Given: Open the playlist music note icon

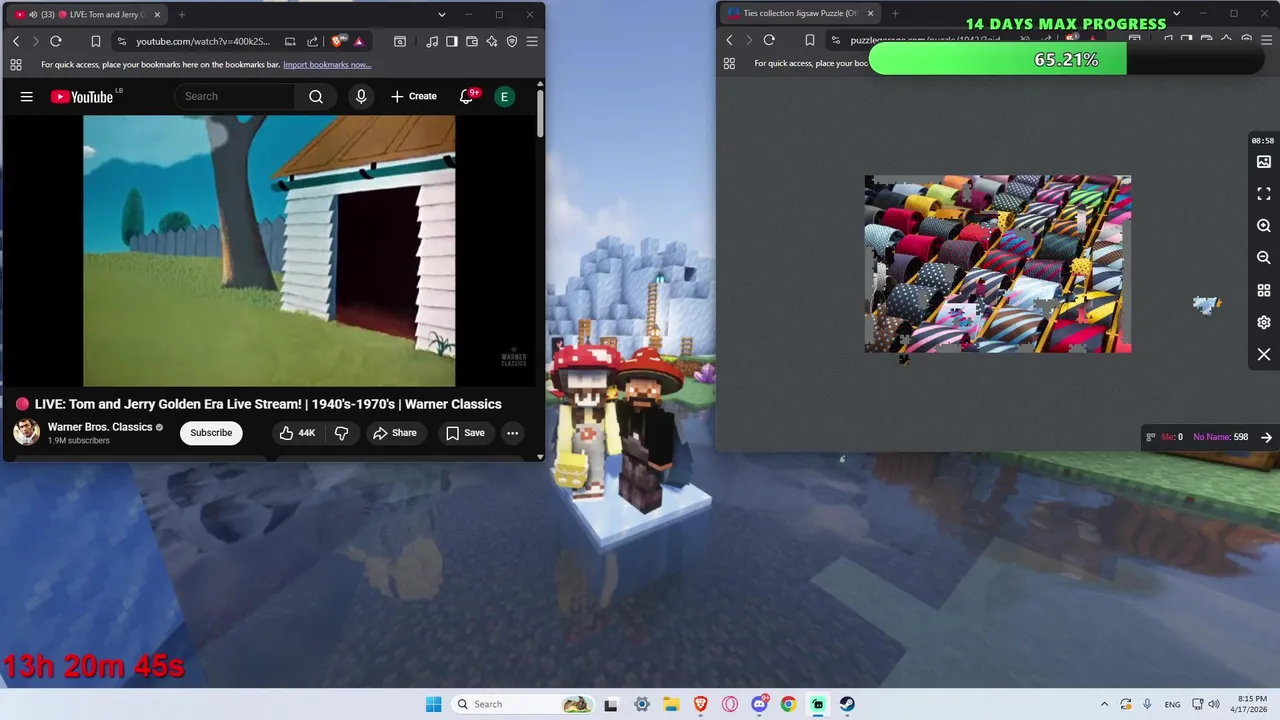Looking at the screenshot, I should 432,41.
